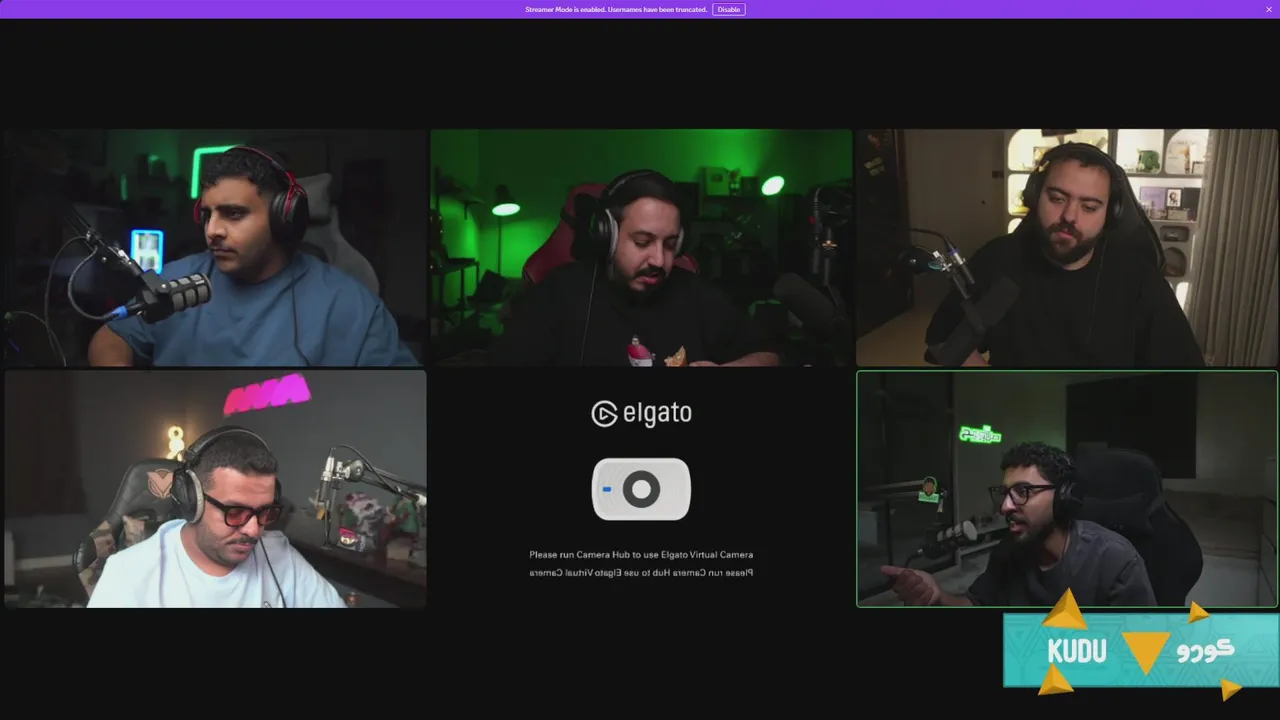Select video tile of bearded man in black hoodie

tap(1067, 247)
